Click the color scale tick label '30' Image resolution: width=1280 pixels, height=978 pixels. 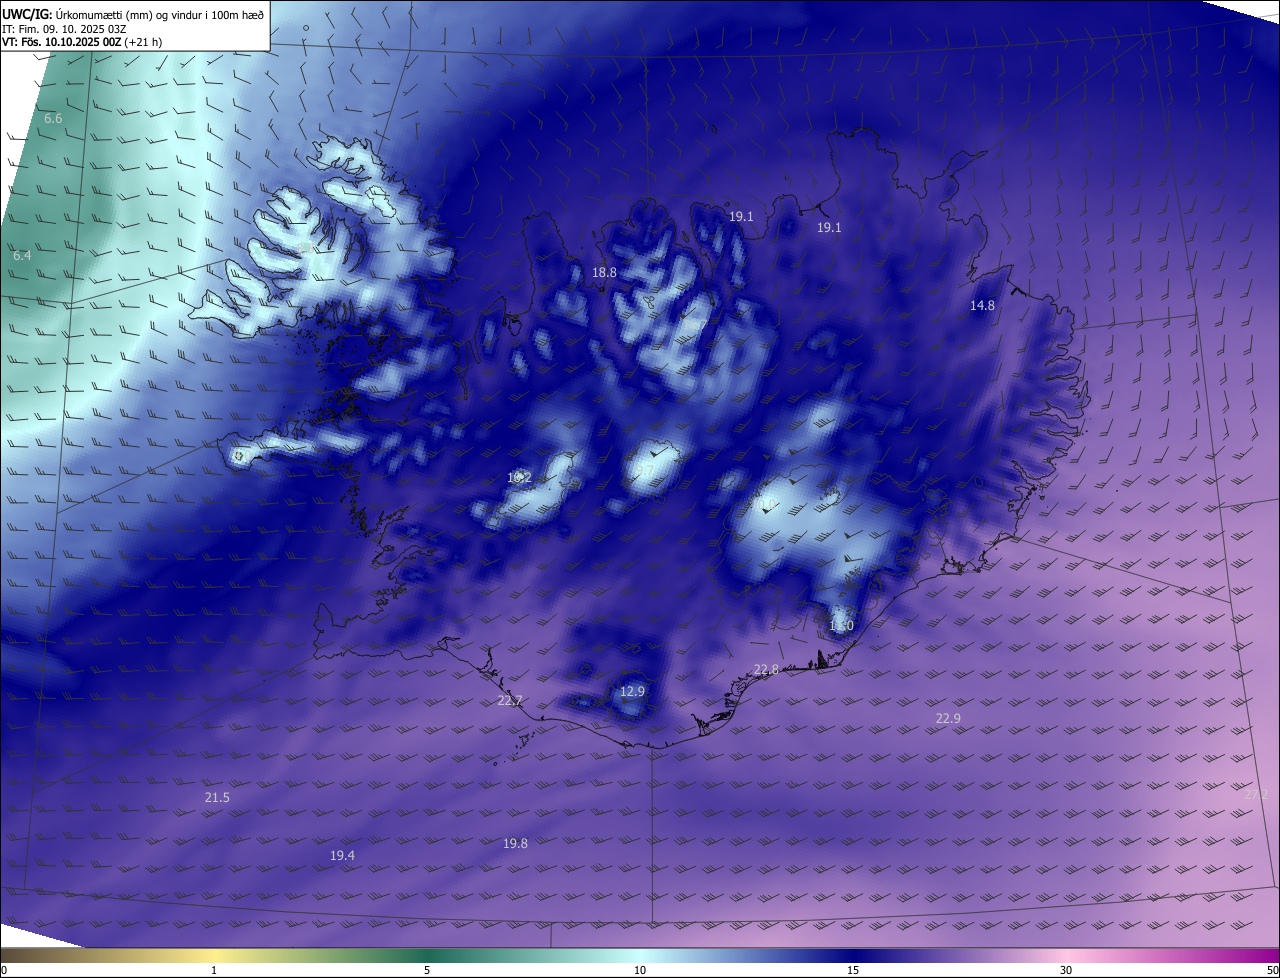[1066, 970]
